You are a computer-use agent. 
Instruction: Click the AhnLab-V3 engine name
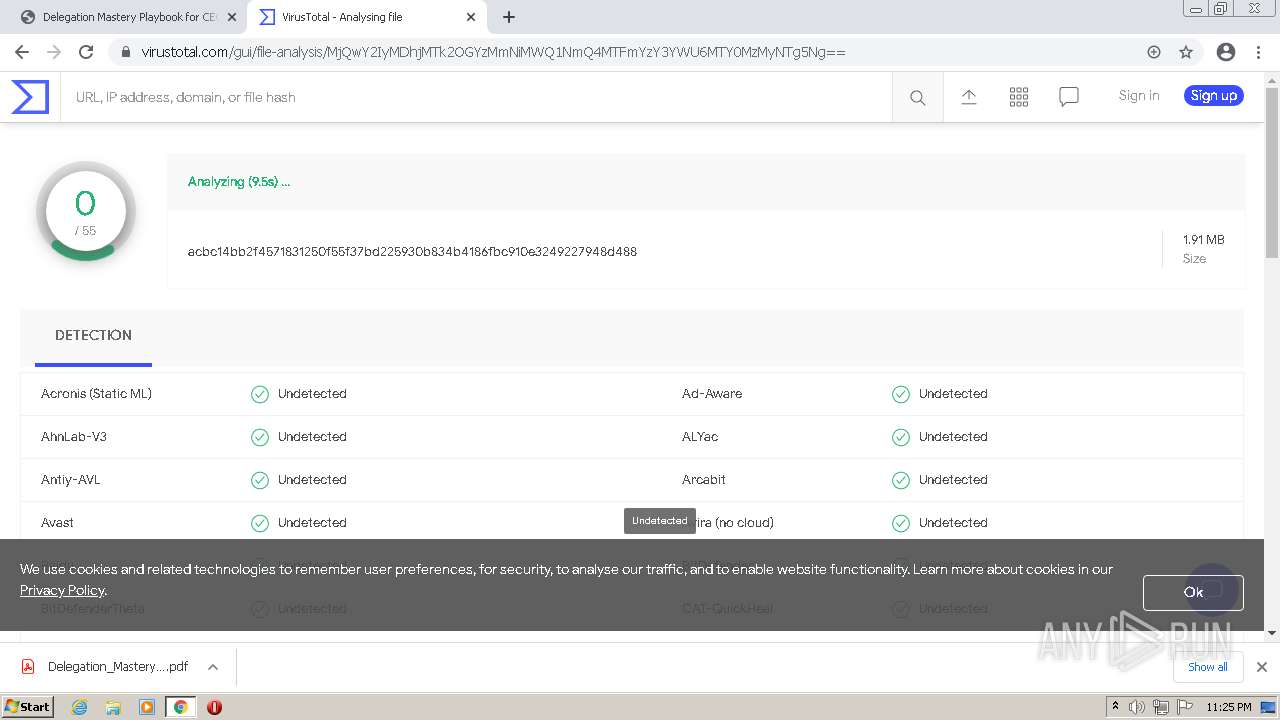pyautogui.click(x=74, y=437)
